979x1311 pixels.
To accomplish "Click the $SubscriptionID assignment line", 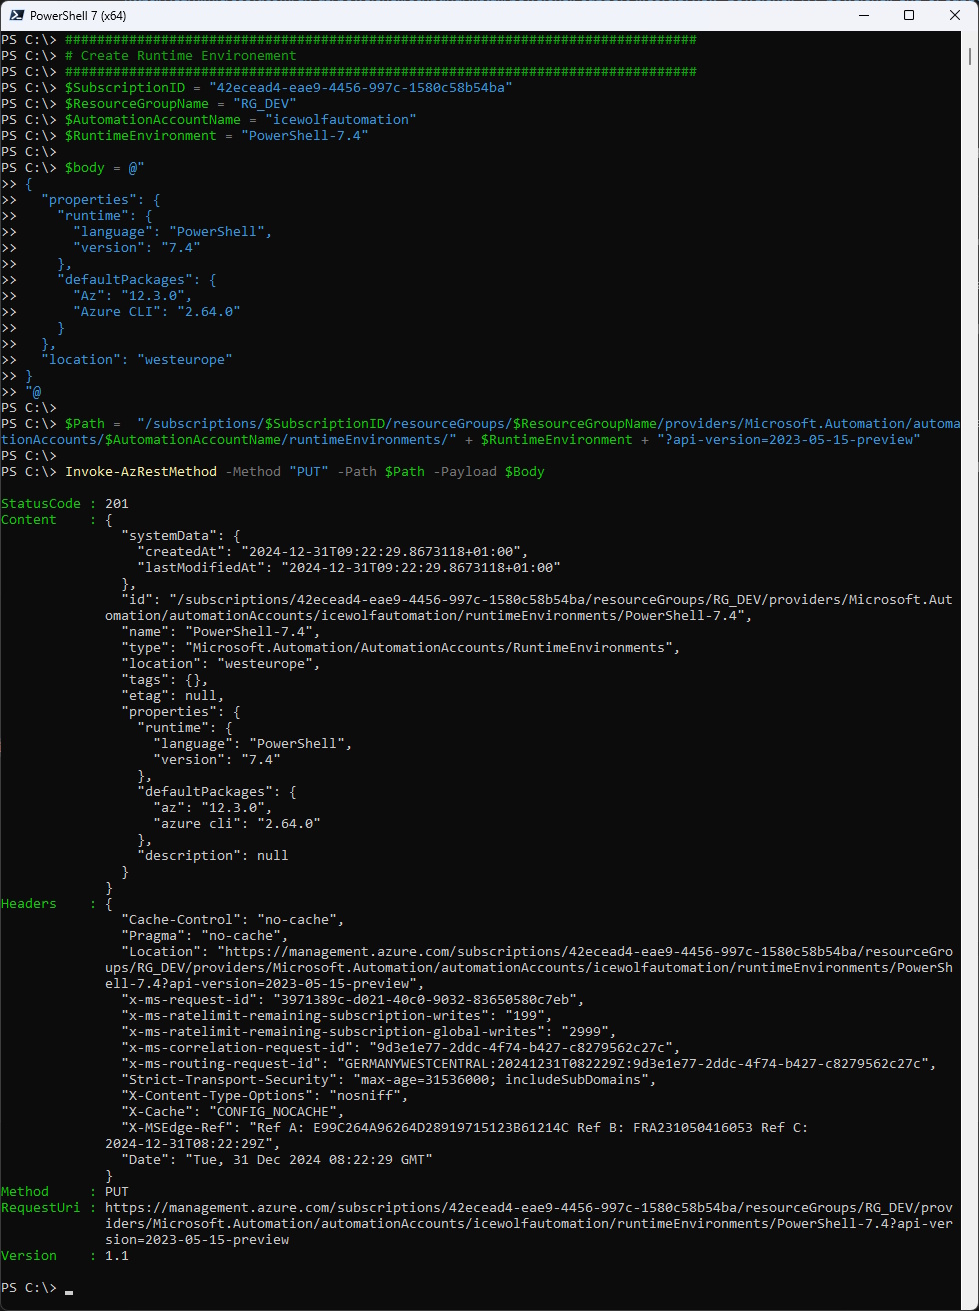I will click(289, 88).
